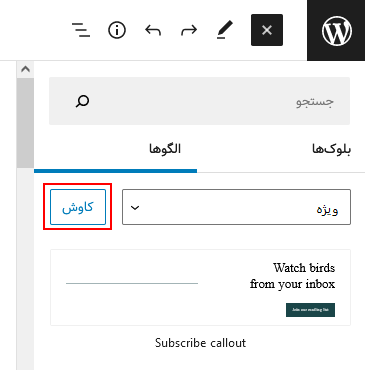Open the document list view outline
The height and width of the screenshot is (370, 365).
(x=81, y=30)
